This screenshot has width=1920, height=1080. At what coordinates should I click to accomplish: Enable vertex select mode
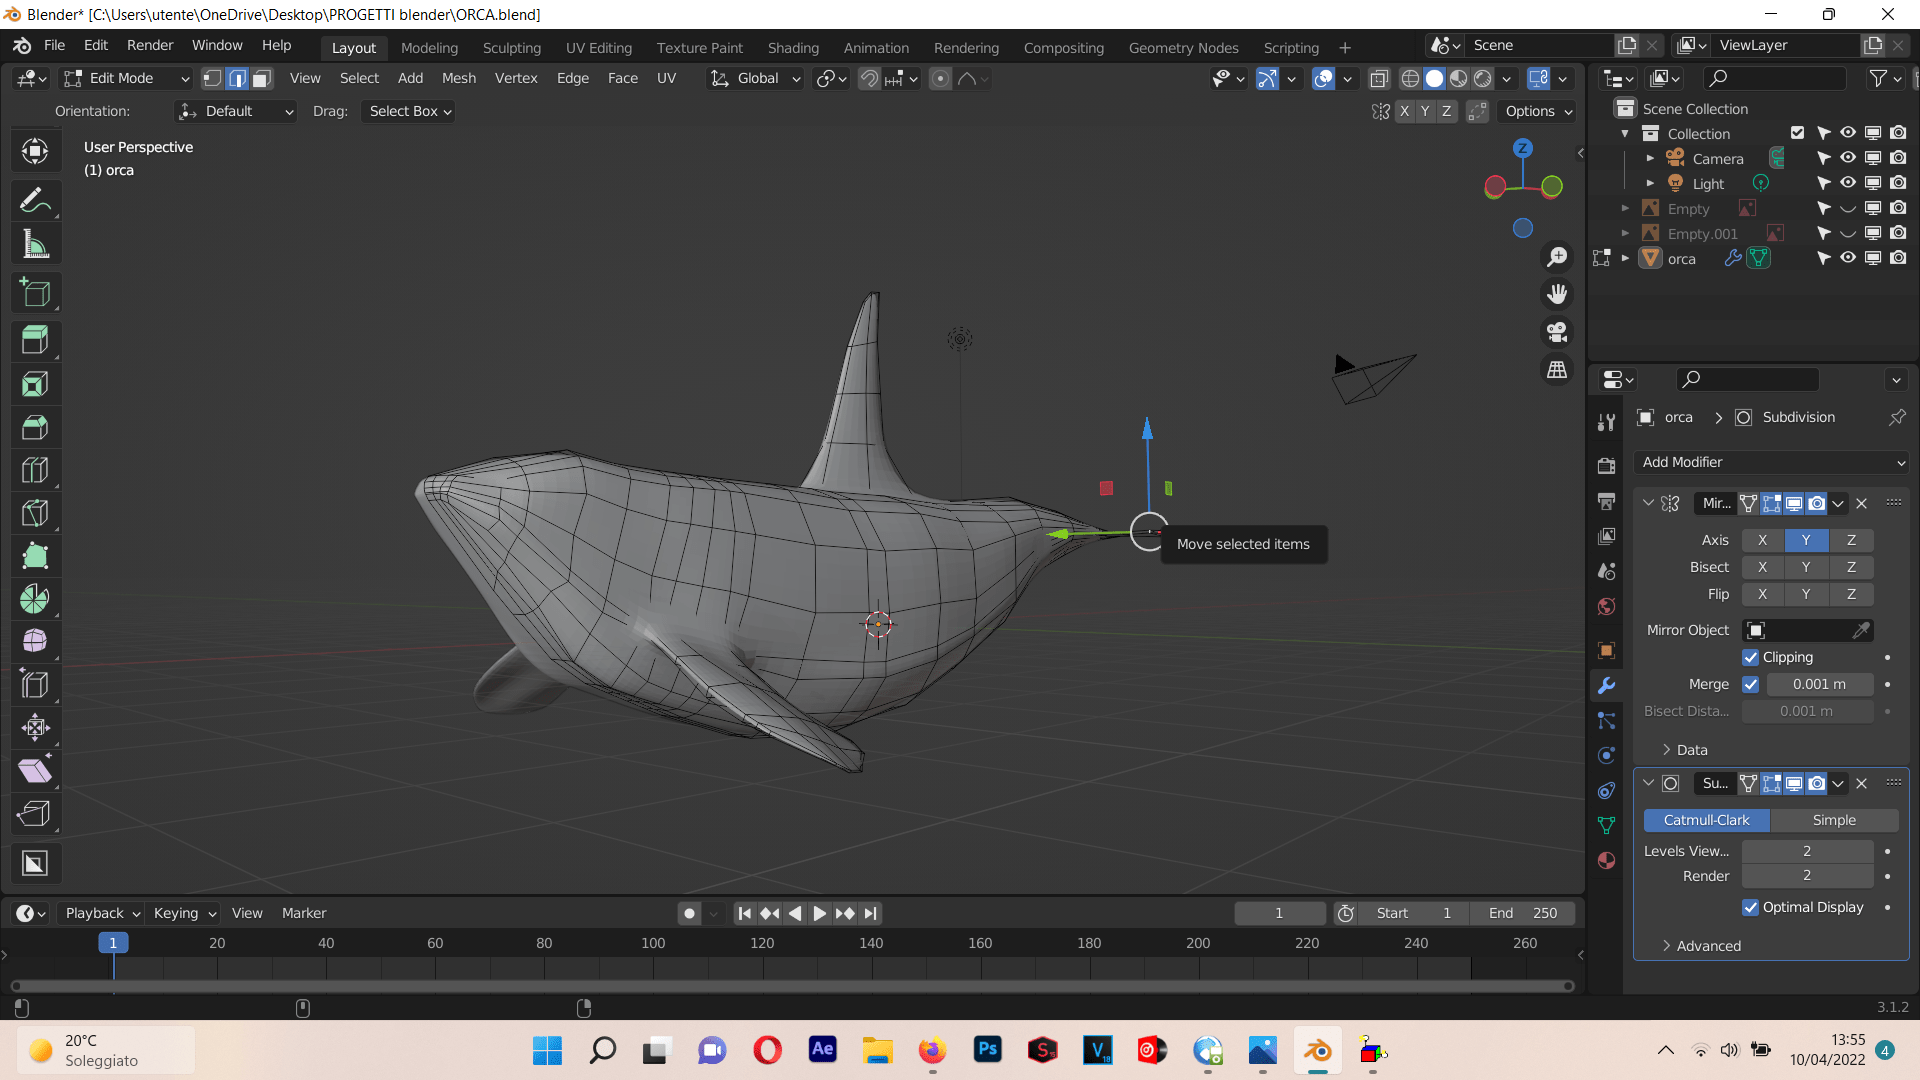pos(212,78)
